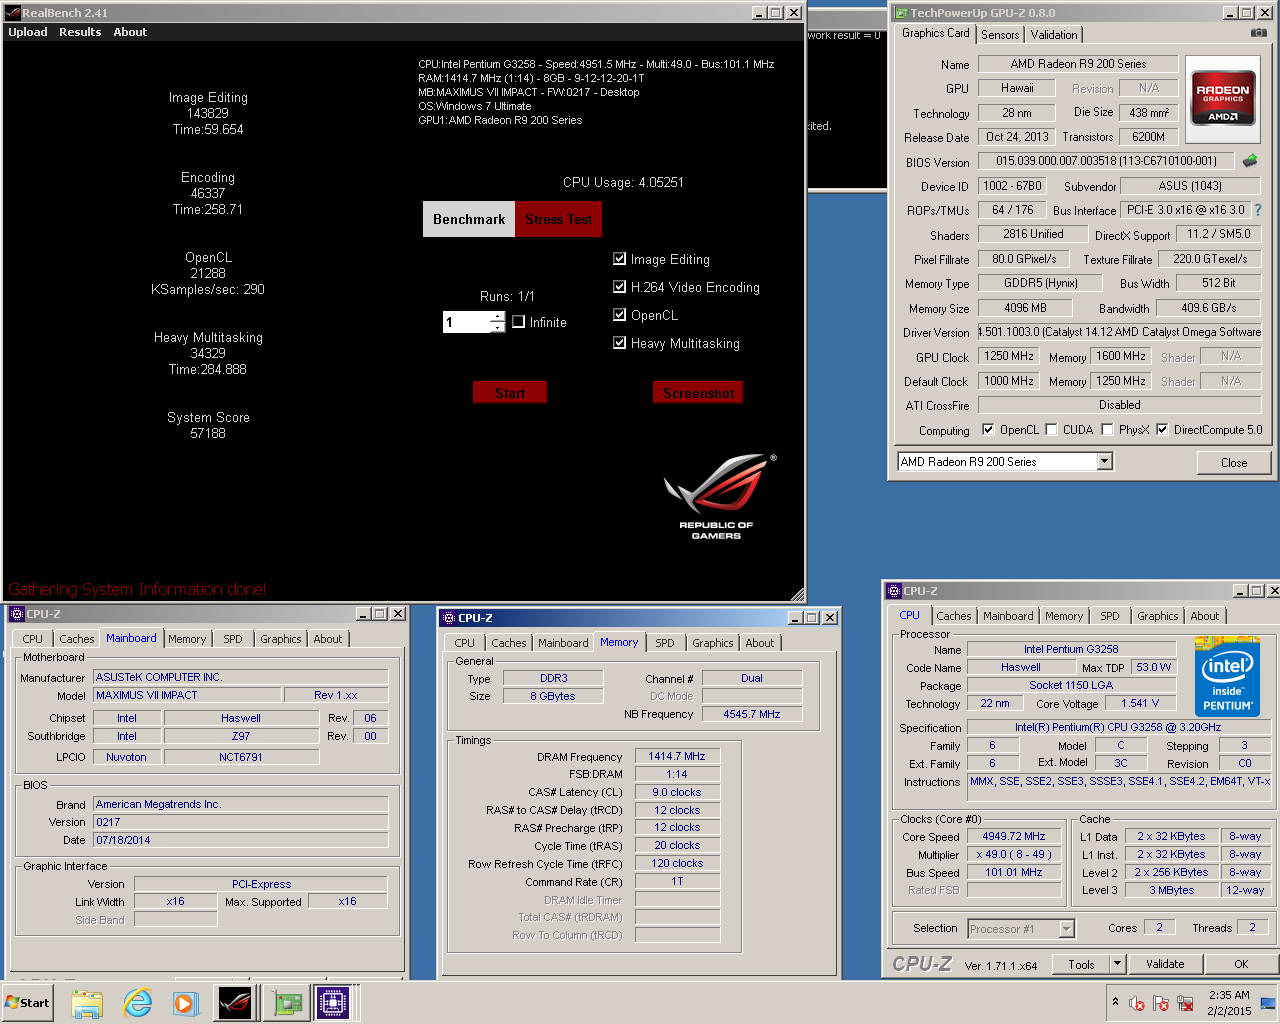Enable the Infinite runs checkbox

point(518,322)
